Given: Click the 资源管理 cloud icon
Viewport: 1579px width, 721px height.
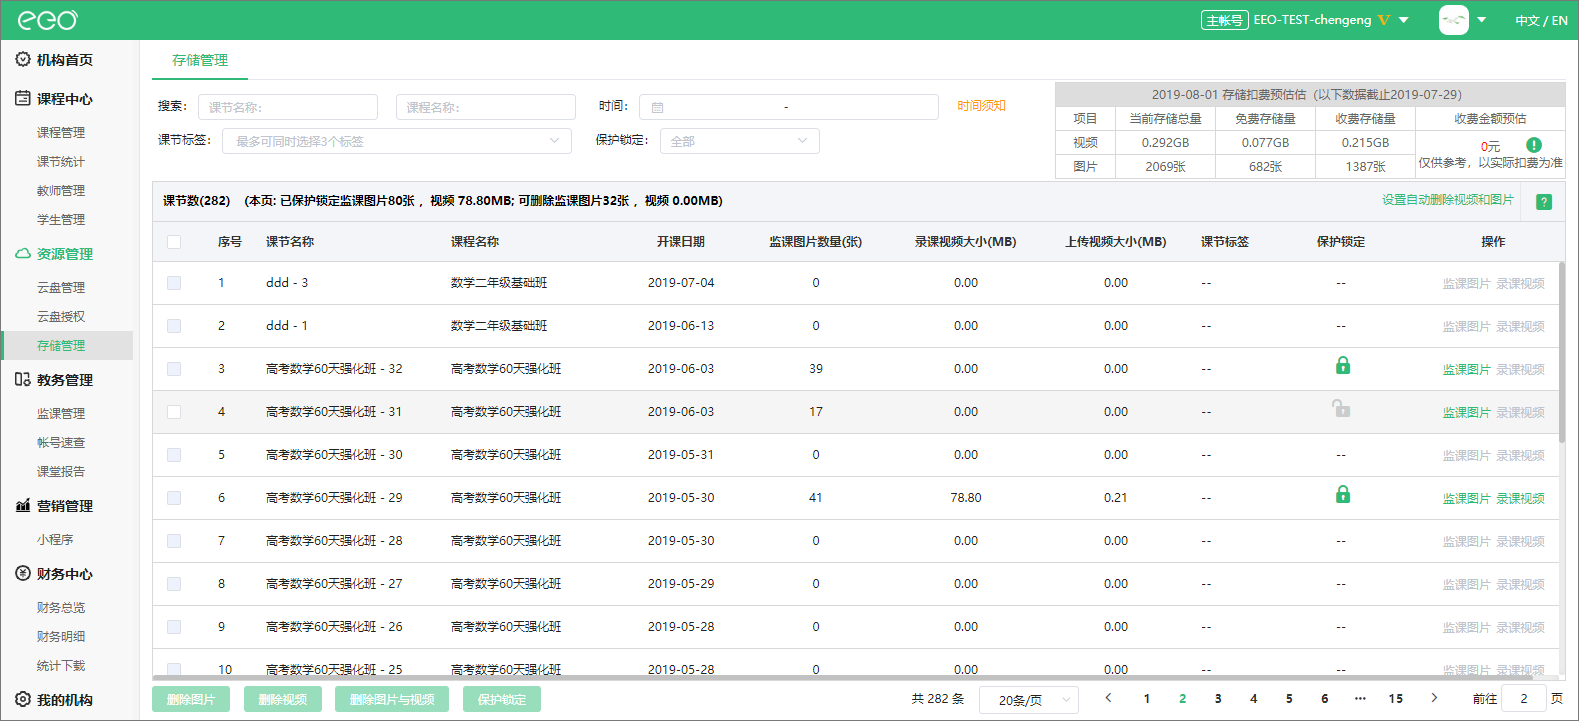Looking at the screenshot, I should (x=23, y=254).
